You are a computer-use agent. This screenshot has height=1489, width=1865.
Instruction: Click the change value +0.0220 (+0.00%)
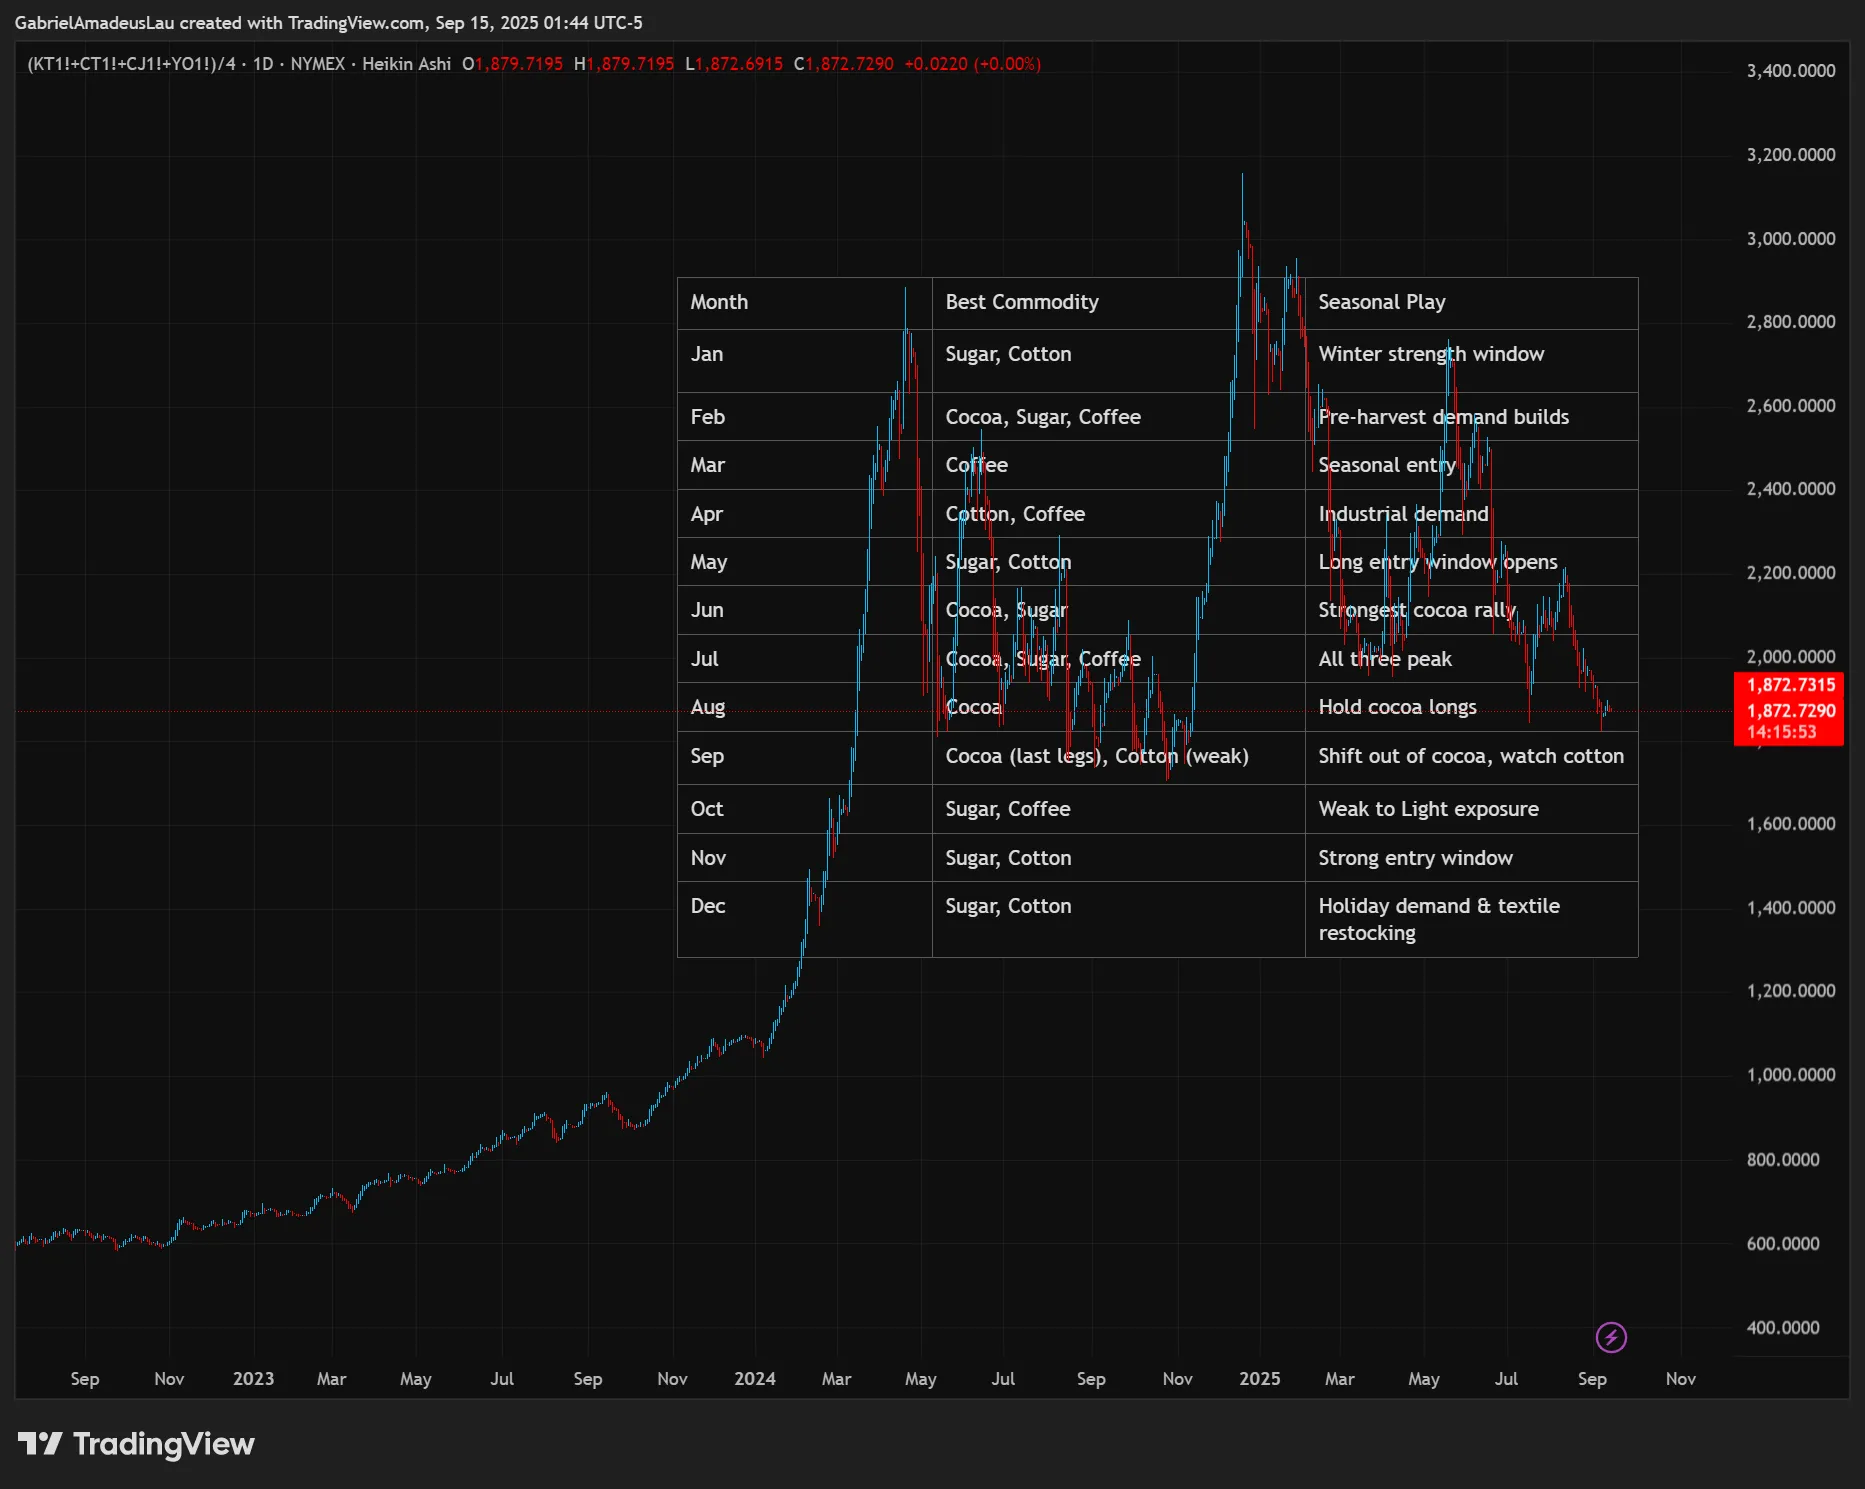(972, 64)
